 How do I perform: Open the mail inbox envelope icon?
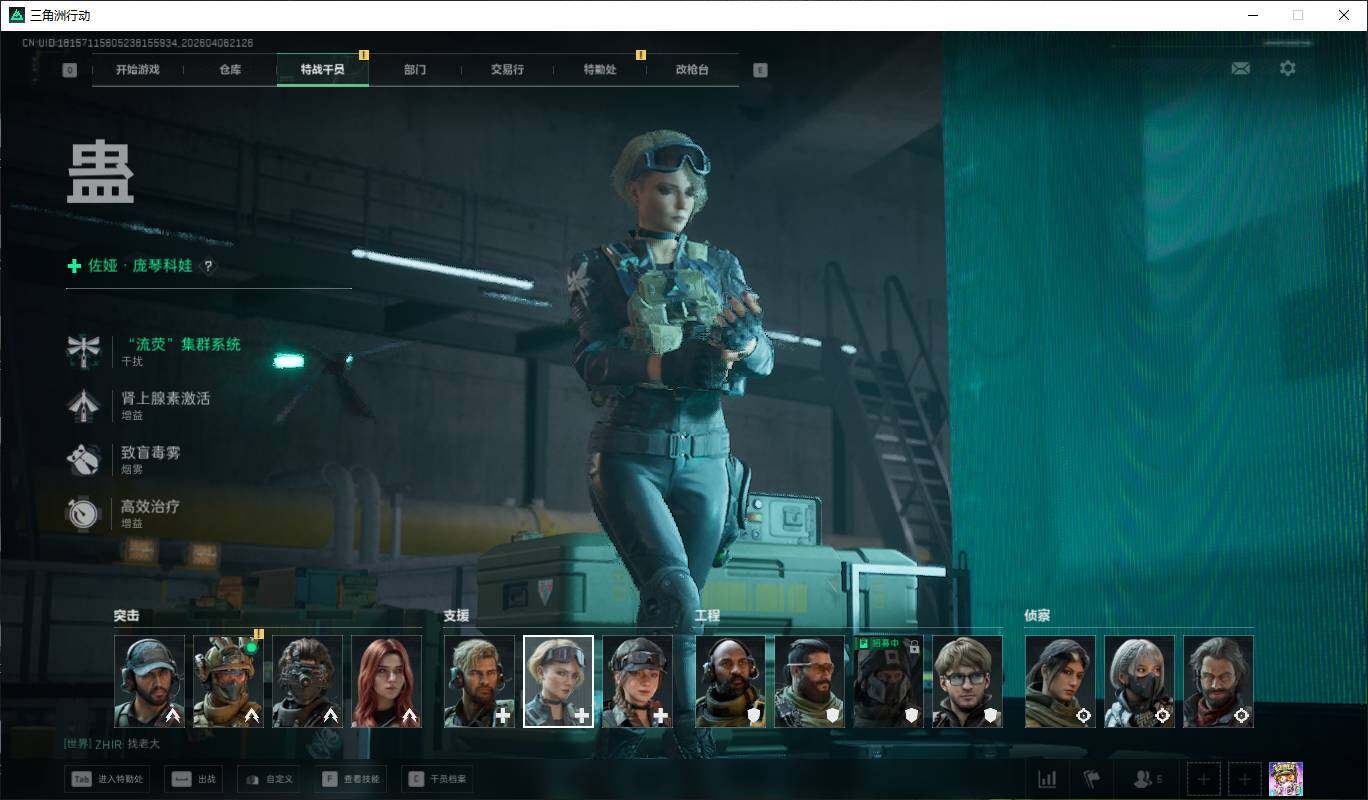tap(1240, 68)
